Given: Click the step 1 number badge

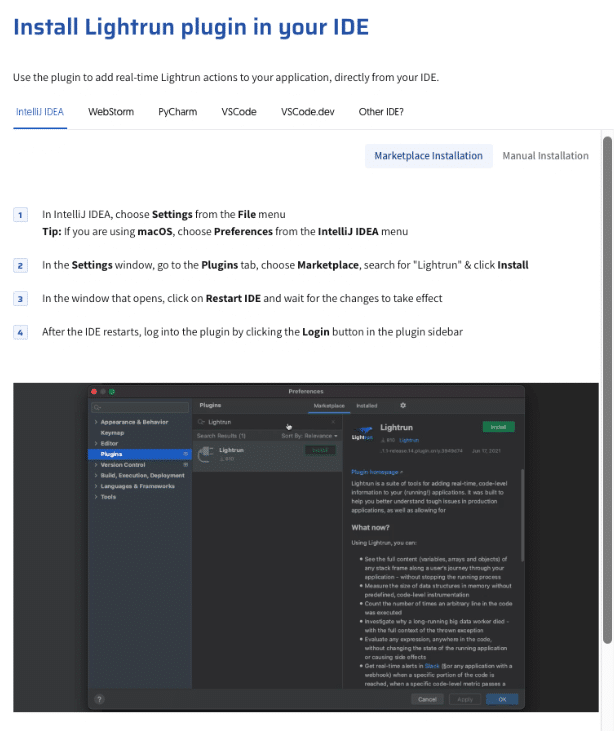Looking at the screenshot, I should tap(21, 215).
